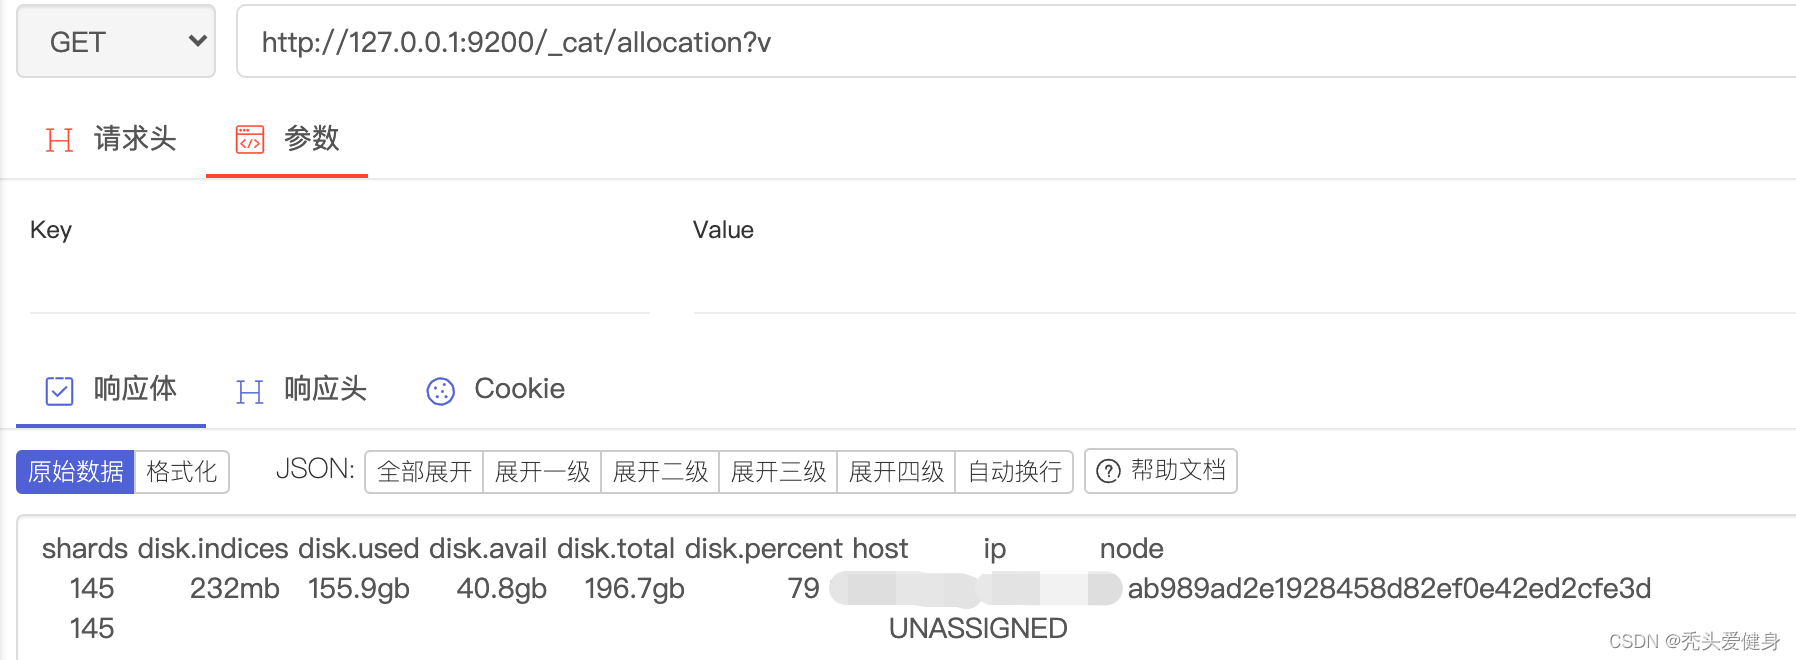Click the request URL input field

tap(1000, 42)
